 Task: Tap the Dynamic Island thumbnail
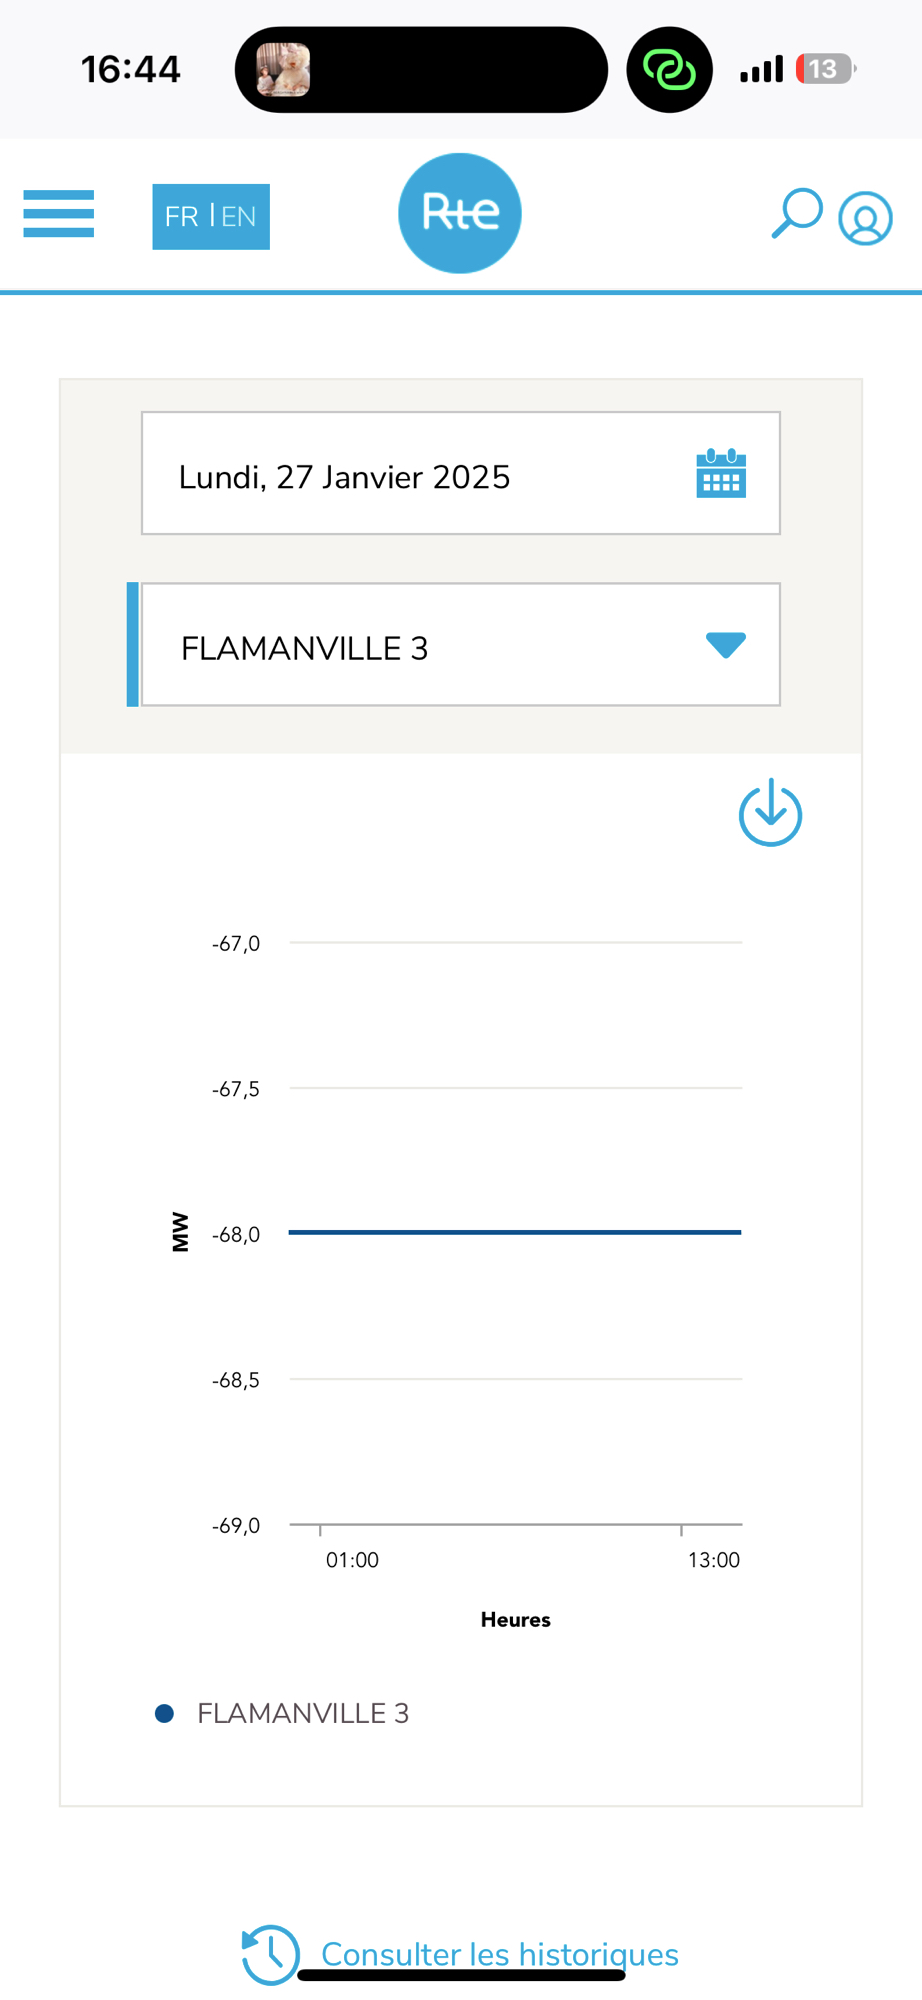(x=283, y=70)
